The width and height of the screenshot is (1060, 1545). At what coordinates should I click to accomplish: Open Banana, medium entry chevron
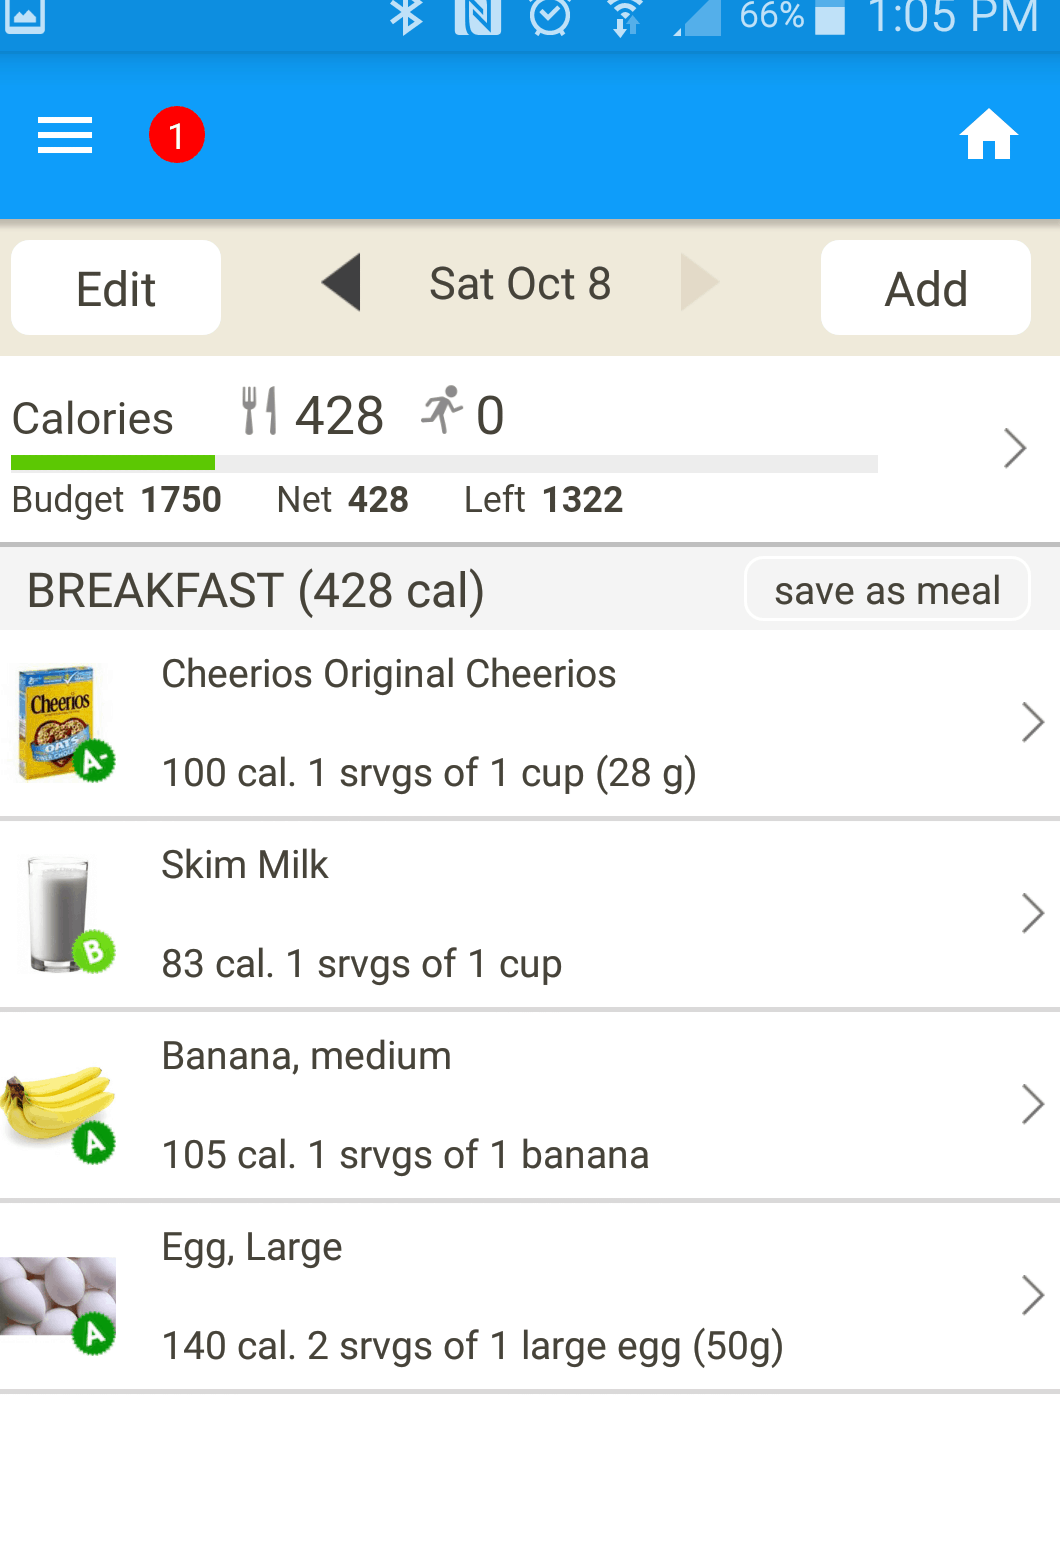(x=1033, y=1104)
